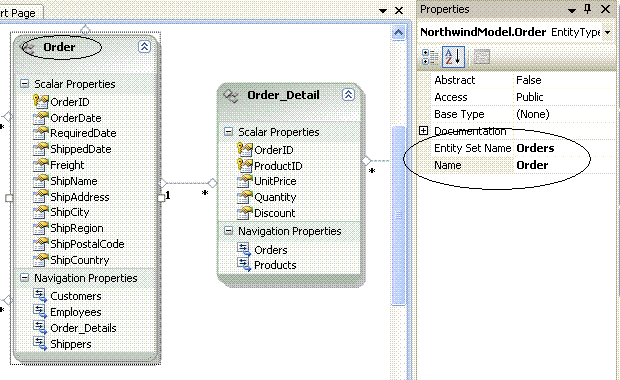Close the Properties panel
The image size is (620, 380).
[605, 9]
